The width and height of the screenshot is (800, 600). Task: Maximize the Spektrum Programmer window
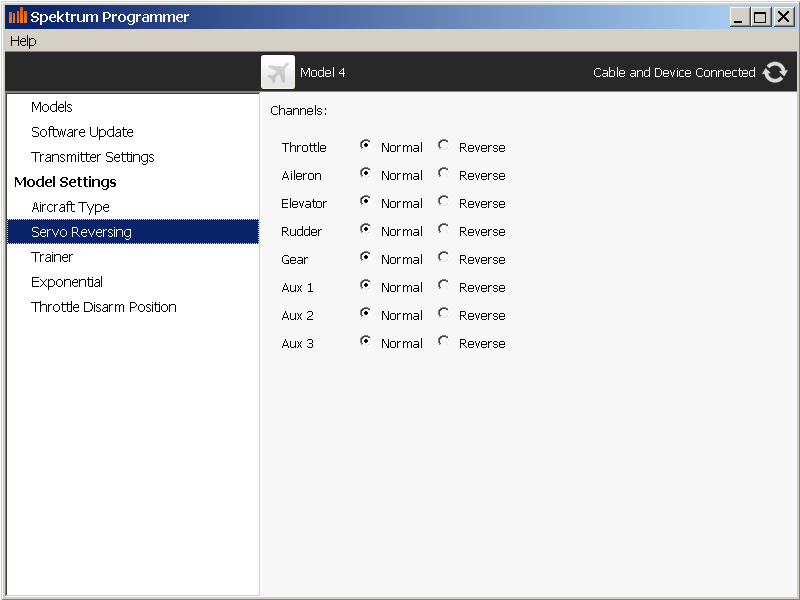[x=760, y=17]
